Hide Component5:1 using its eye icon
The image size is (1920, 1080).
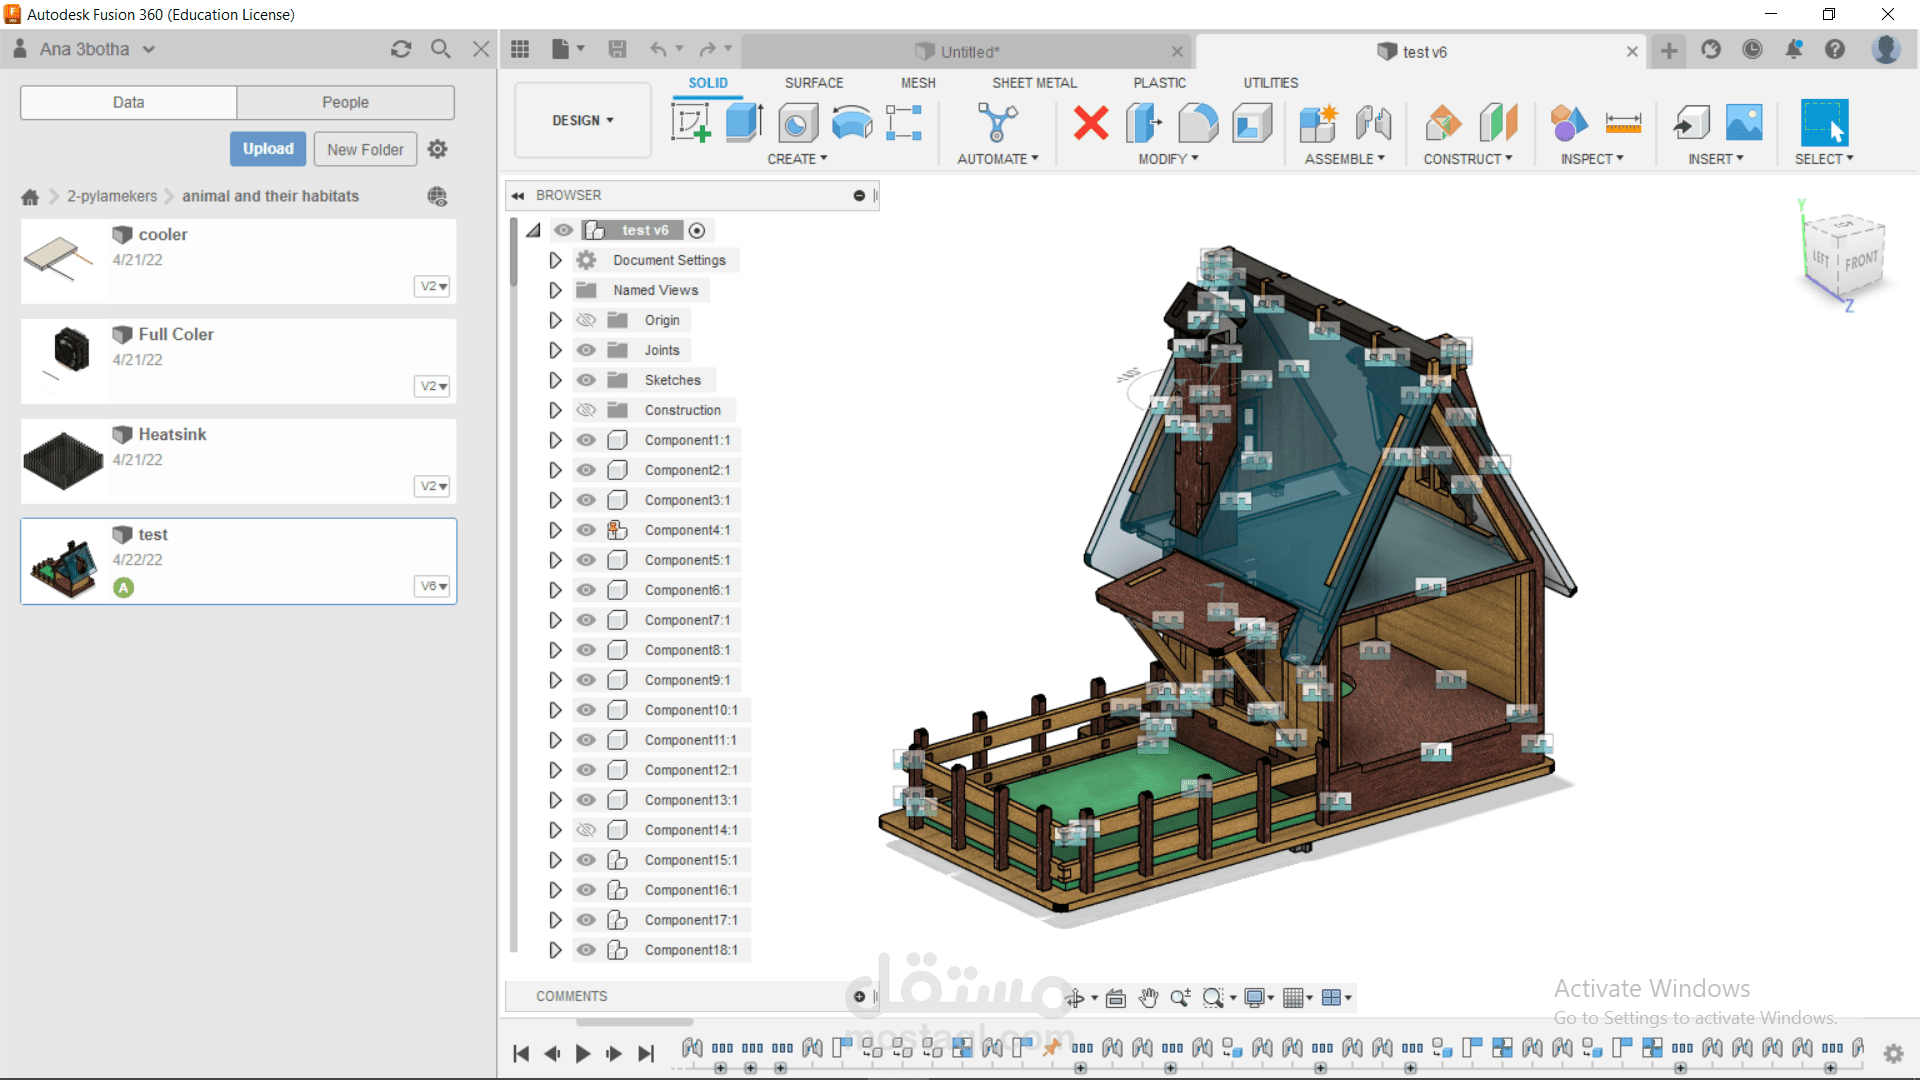pos(587,560)
